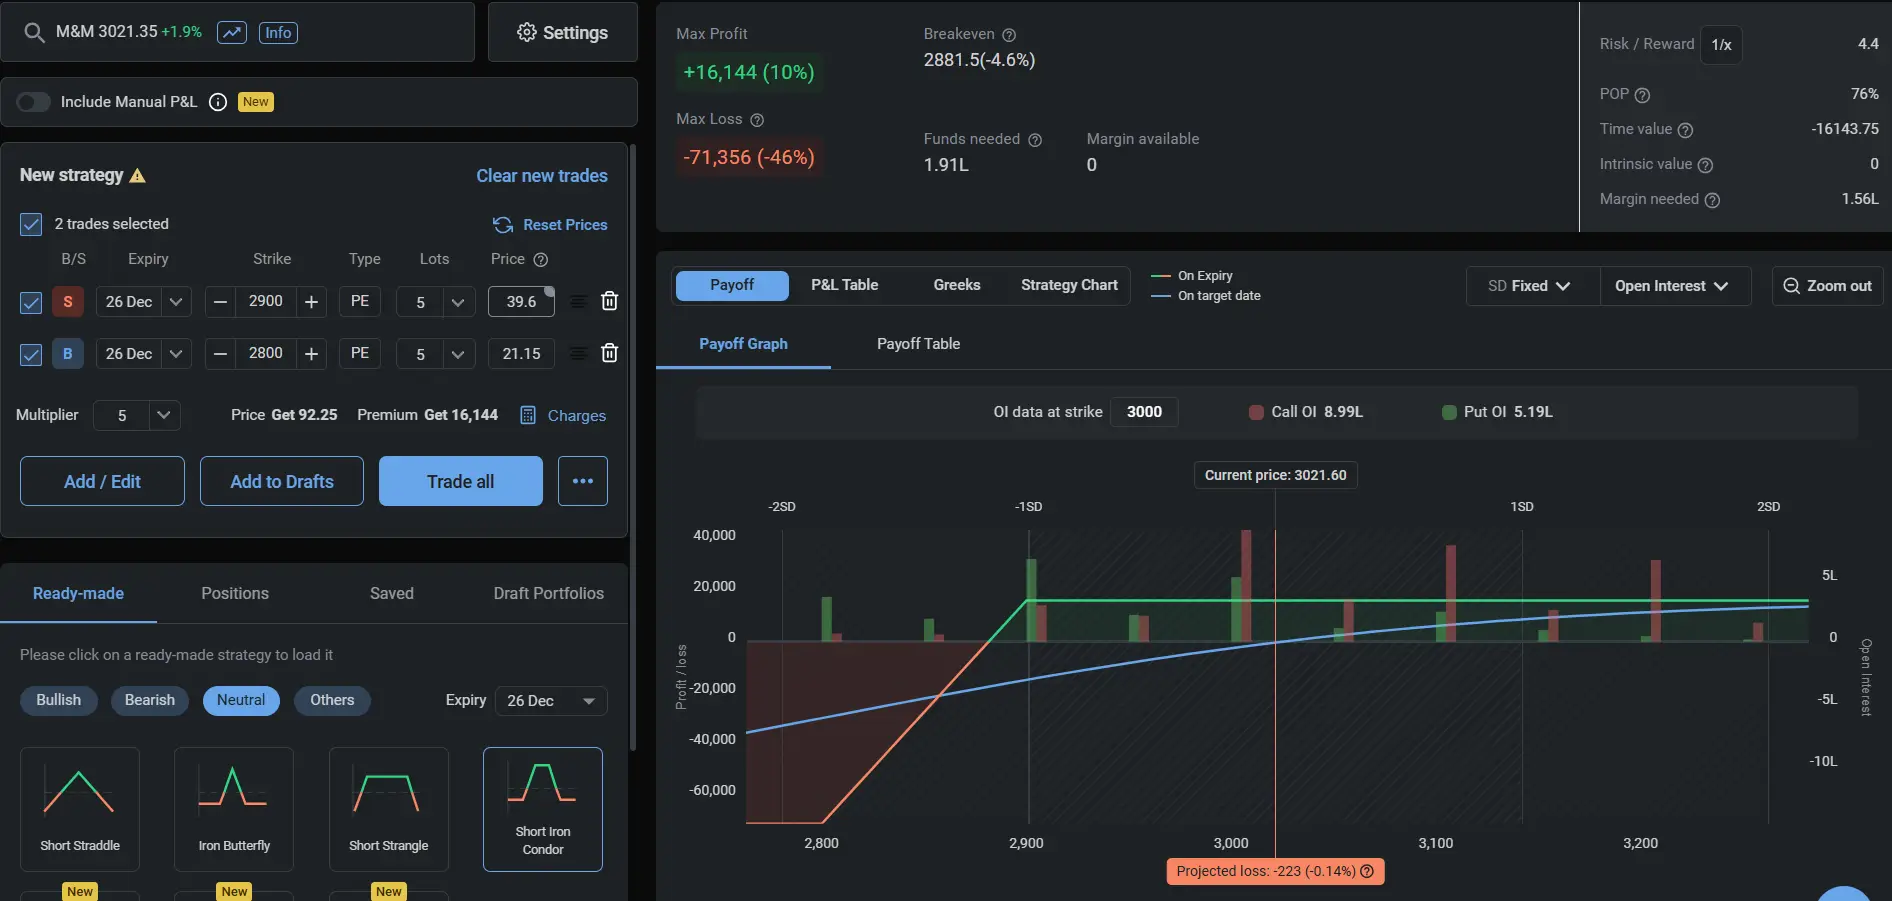Open Charges calculator link
The width and height of the screenshot is (1892, 901).
click(563, 415)
